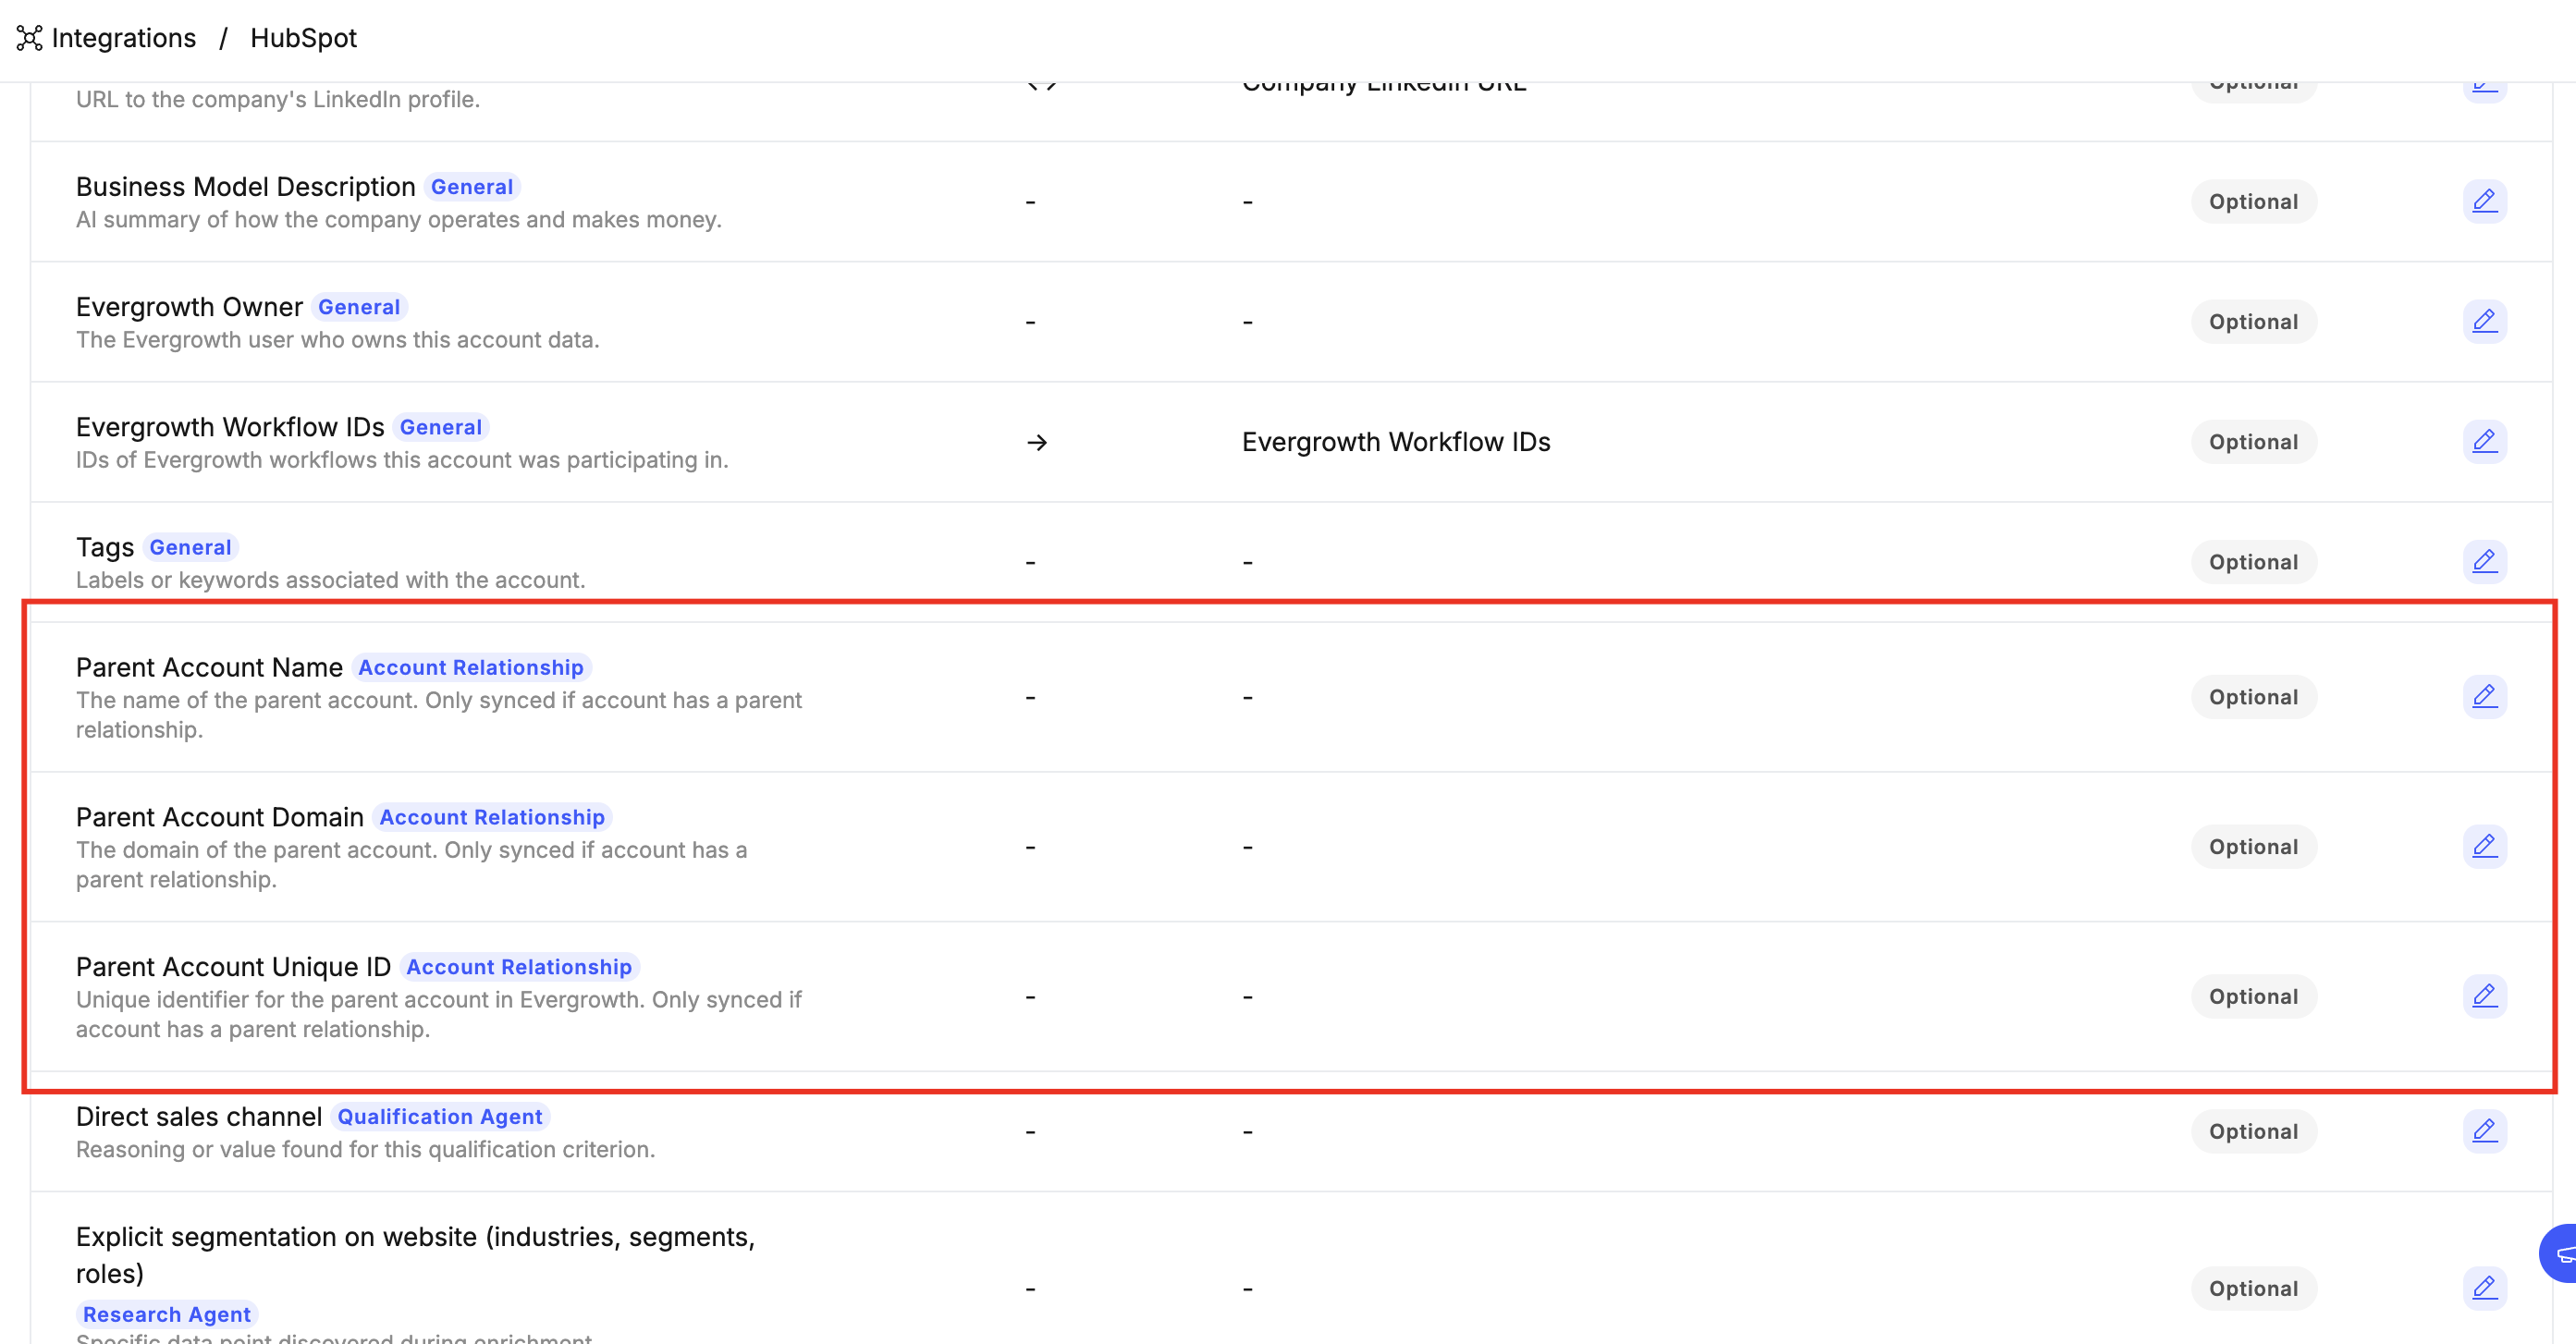Edit the Parent Account Name mapping

[2484, 696]
